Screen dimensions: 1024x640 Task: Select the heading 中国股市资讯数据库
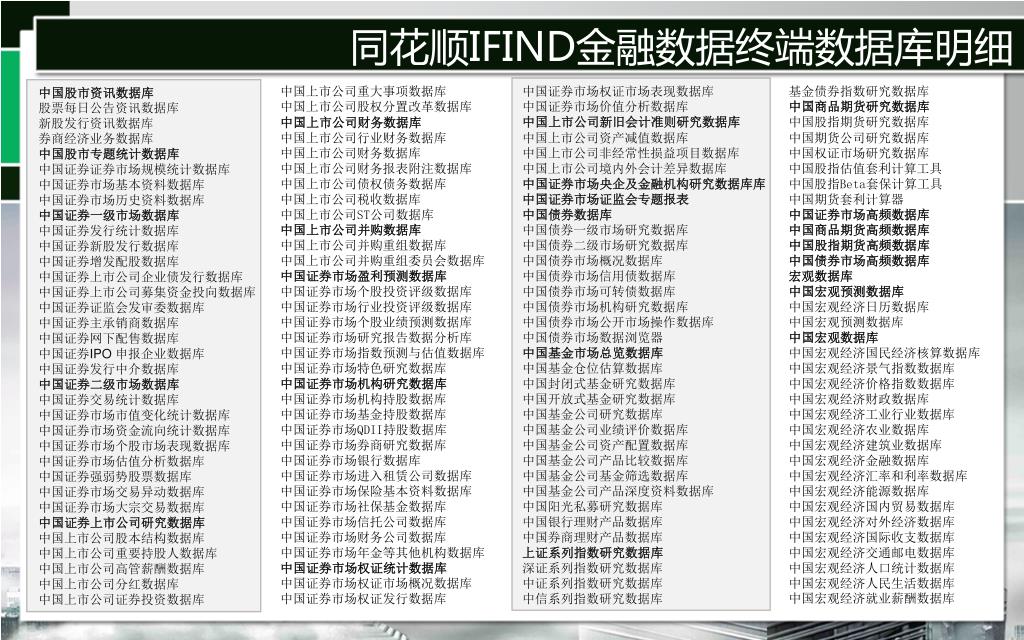[96, 93]
